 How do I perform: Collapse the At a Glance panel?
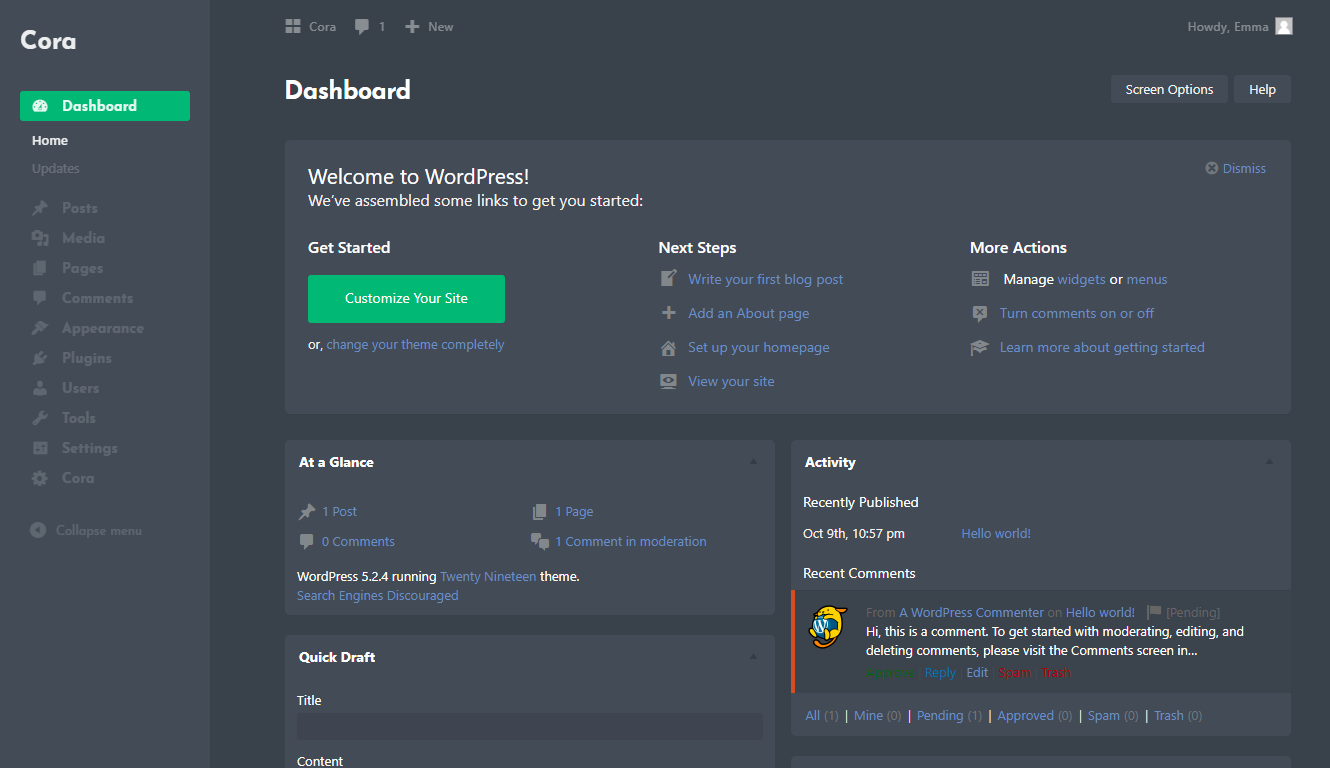pos(753,462)
